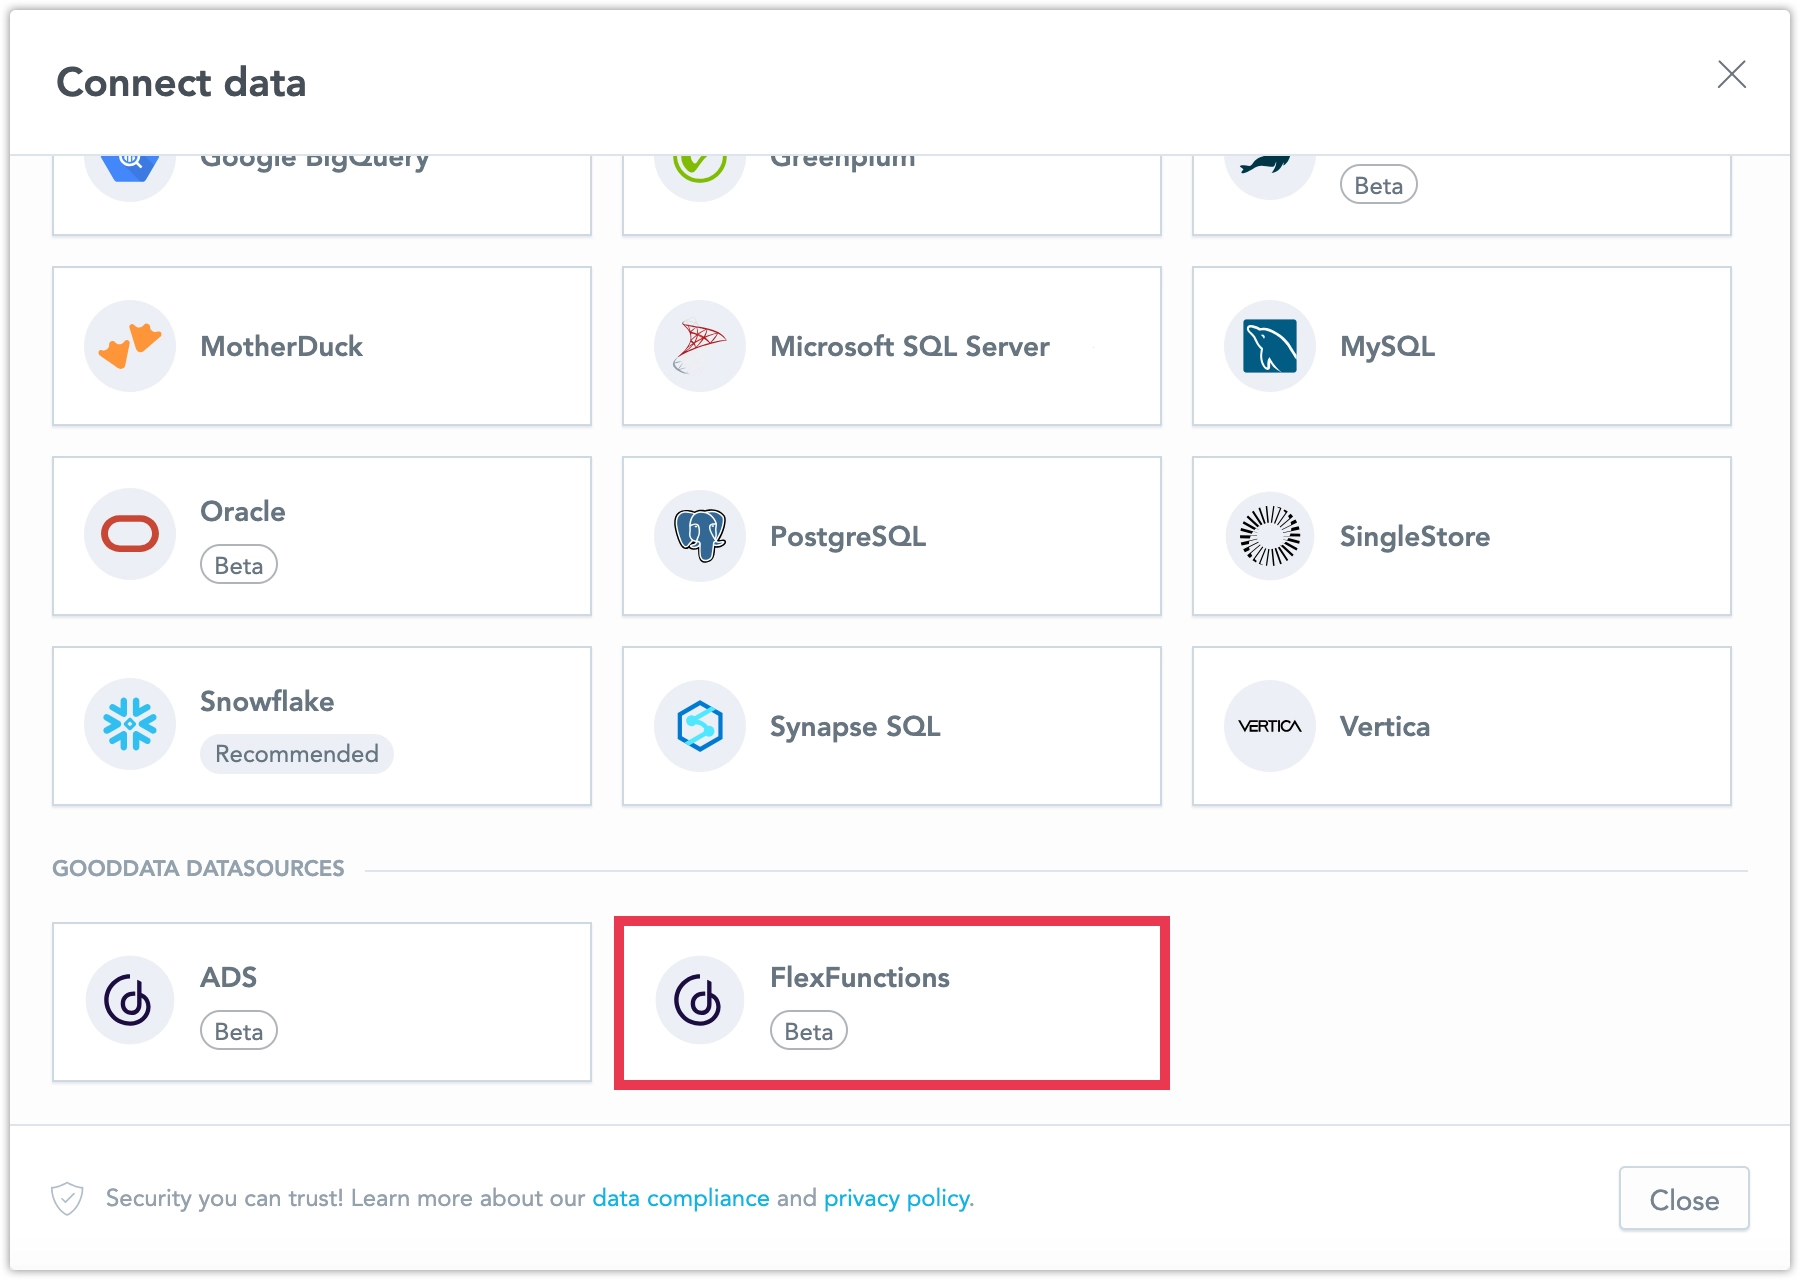Select the Snowflake label

coord(267,701)
